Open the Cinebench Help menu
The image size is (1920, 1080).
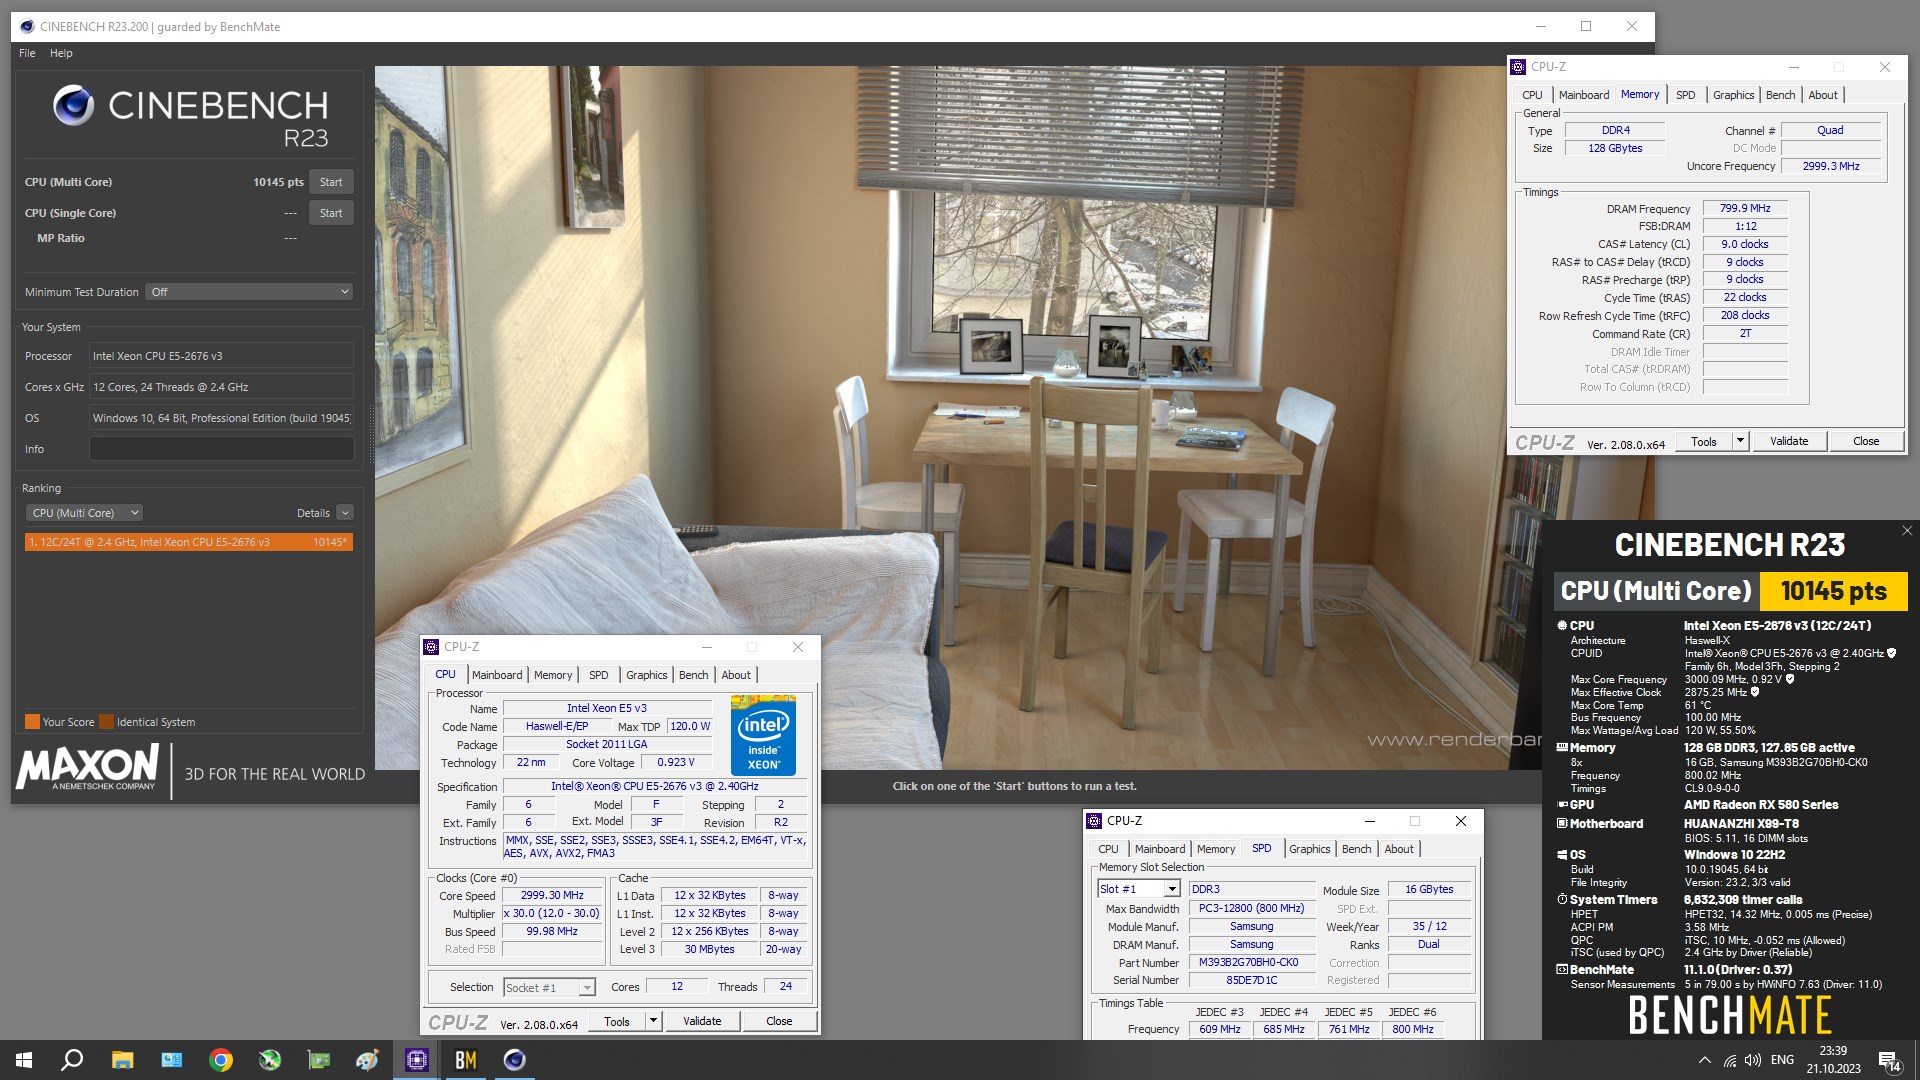(61, 53)
